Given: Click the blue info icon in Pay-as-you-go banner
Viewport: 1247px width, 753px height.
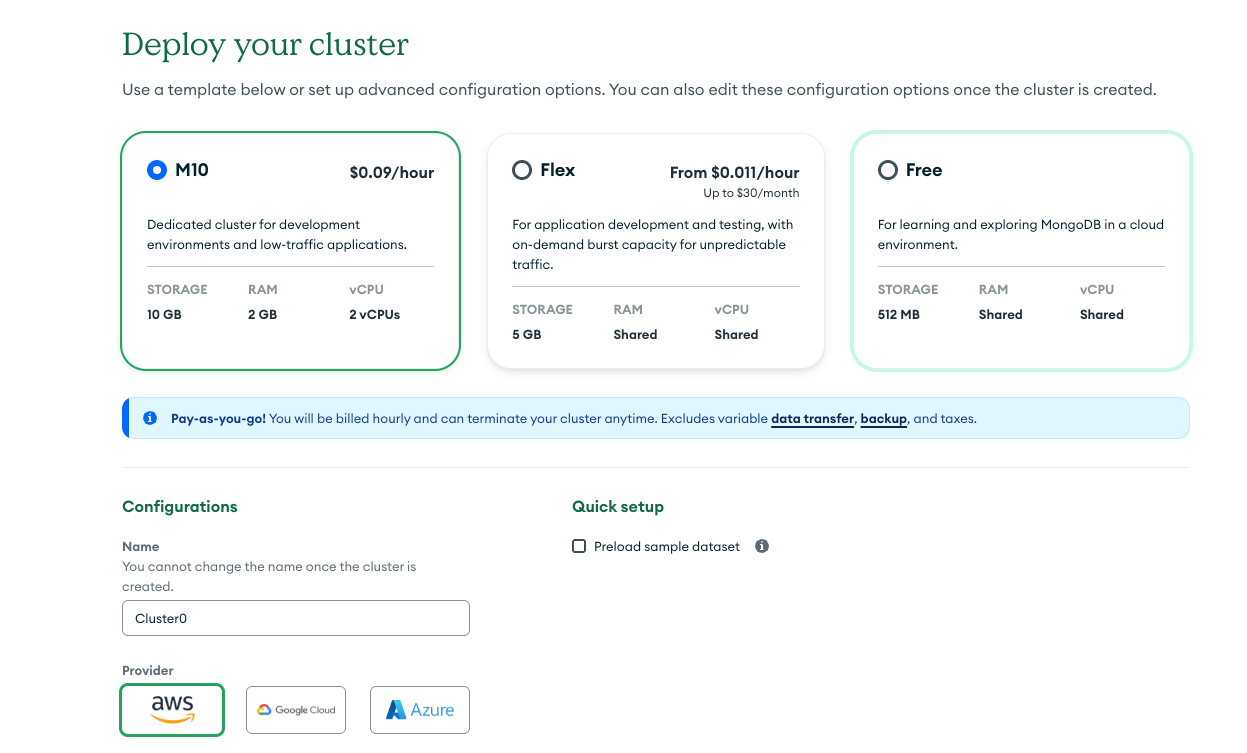Looking at the screenshot, I should click(x=150, y=418).
